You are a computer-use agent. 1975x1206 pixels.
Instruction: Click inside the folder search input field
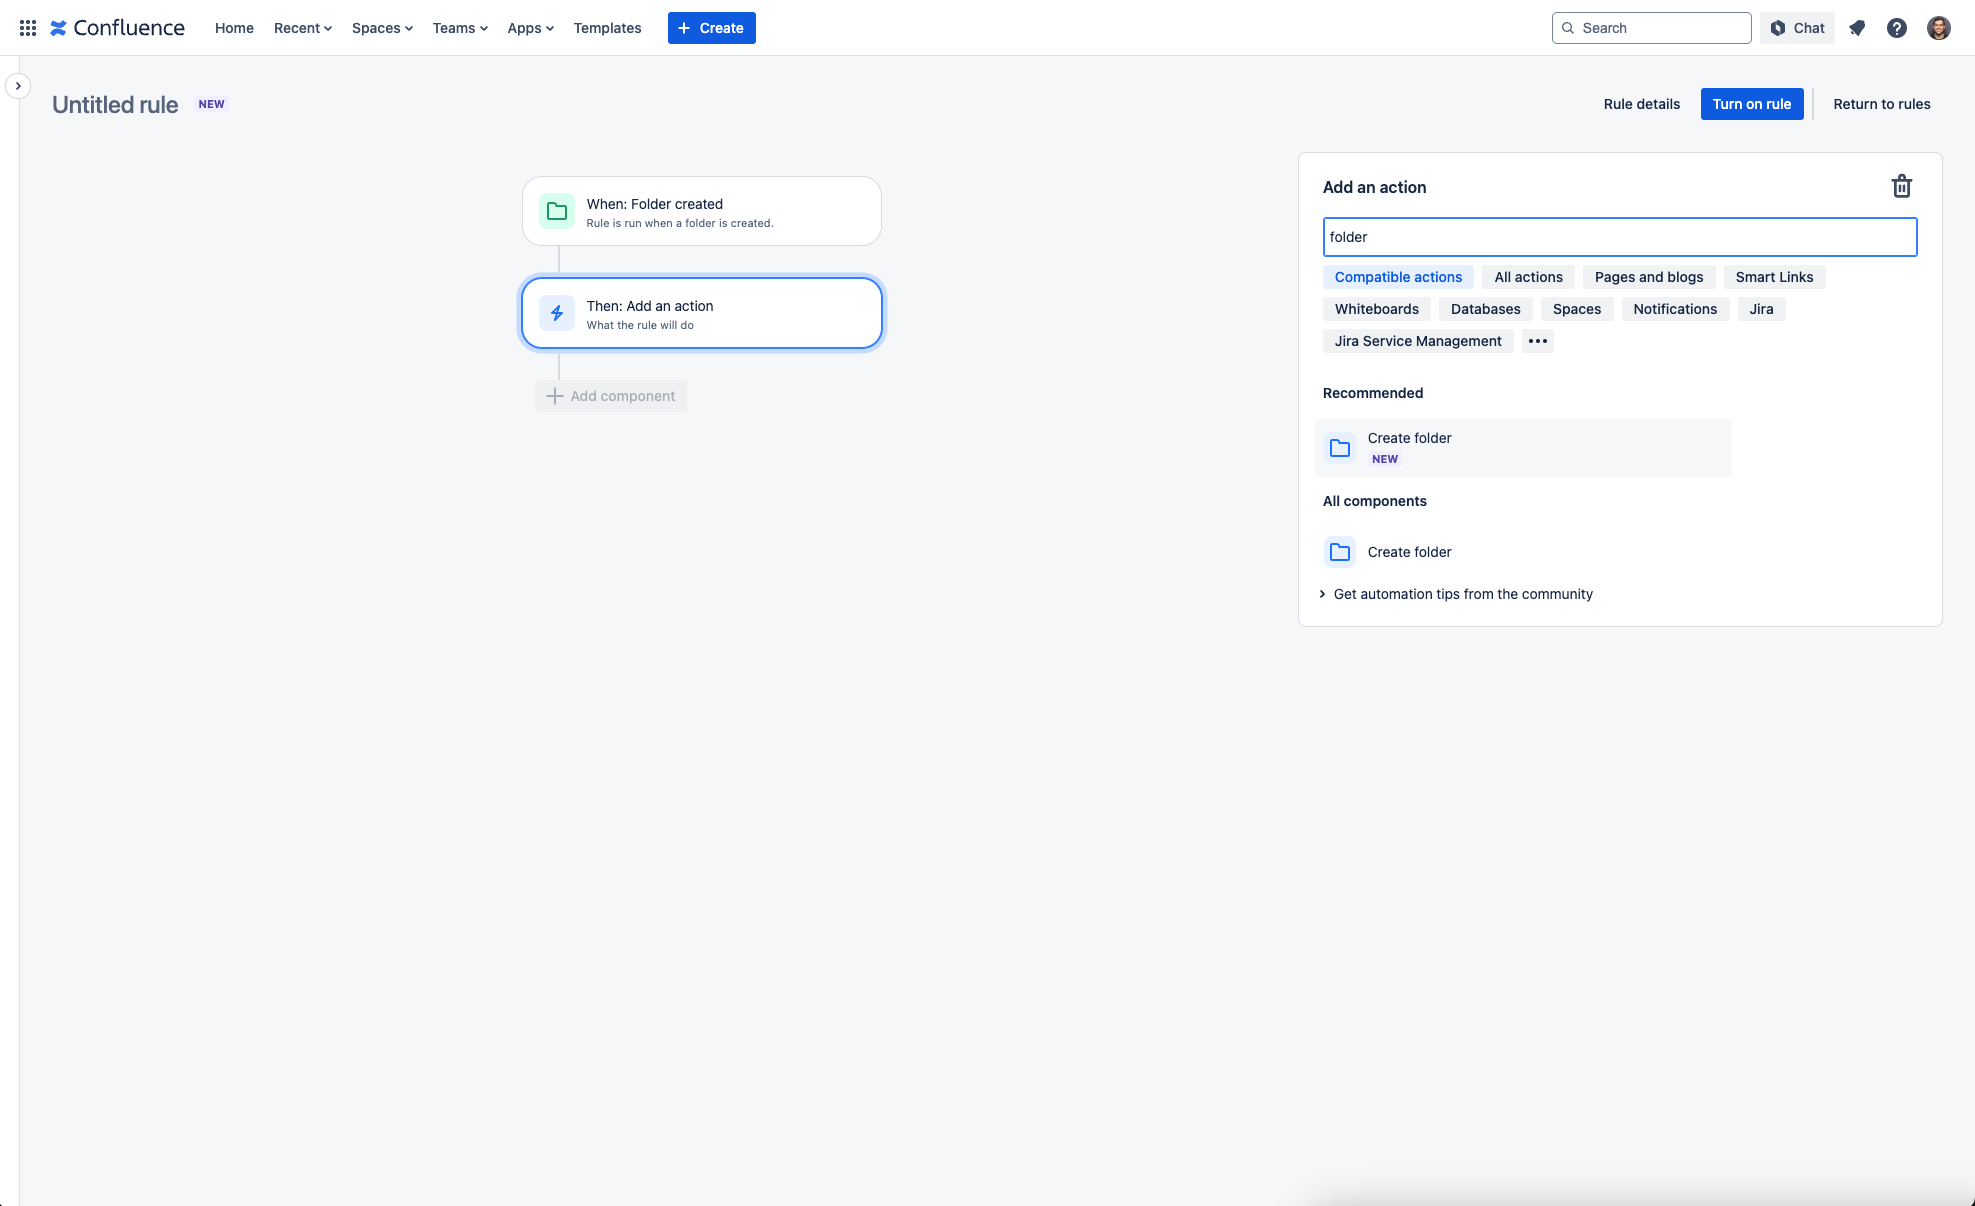[1619, 237]
